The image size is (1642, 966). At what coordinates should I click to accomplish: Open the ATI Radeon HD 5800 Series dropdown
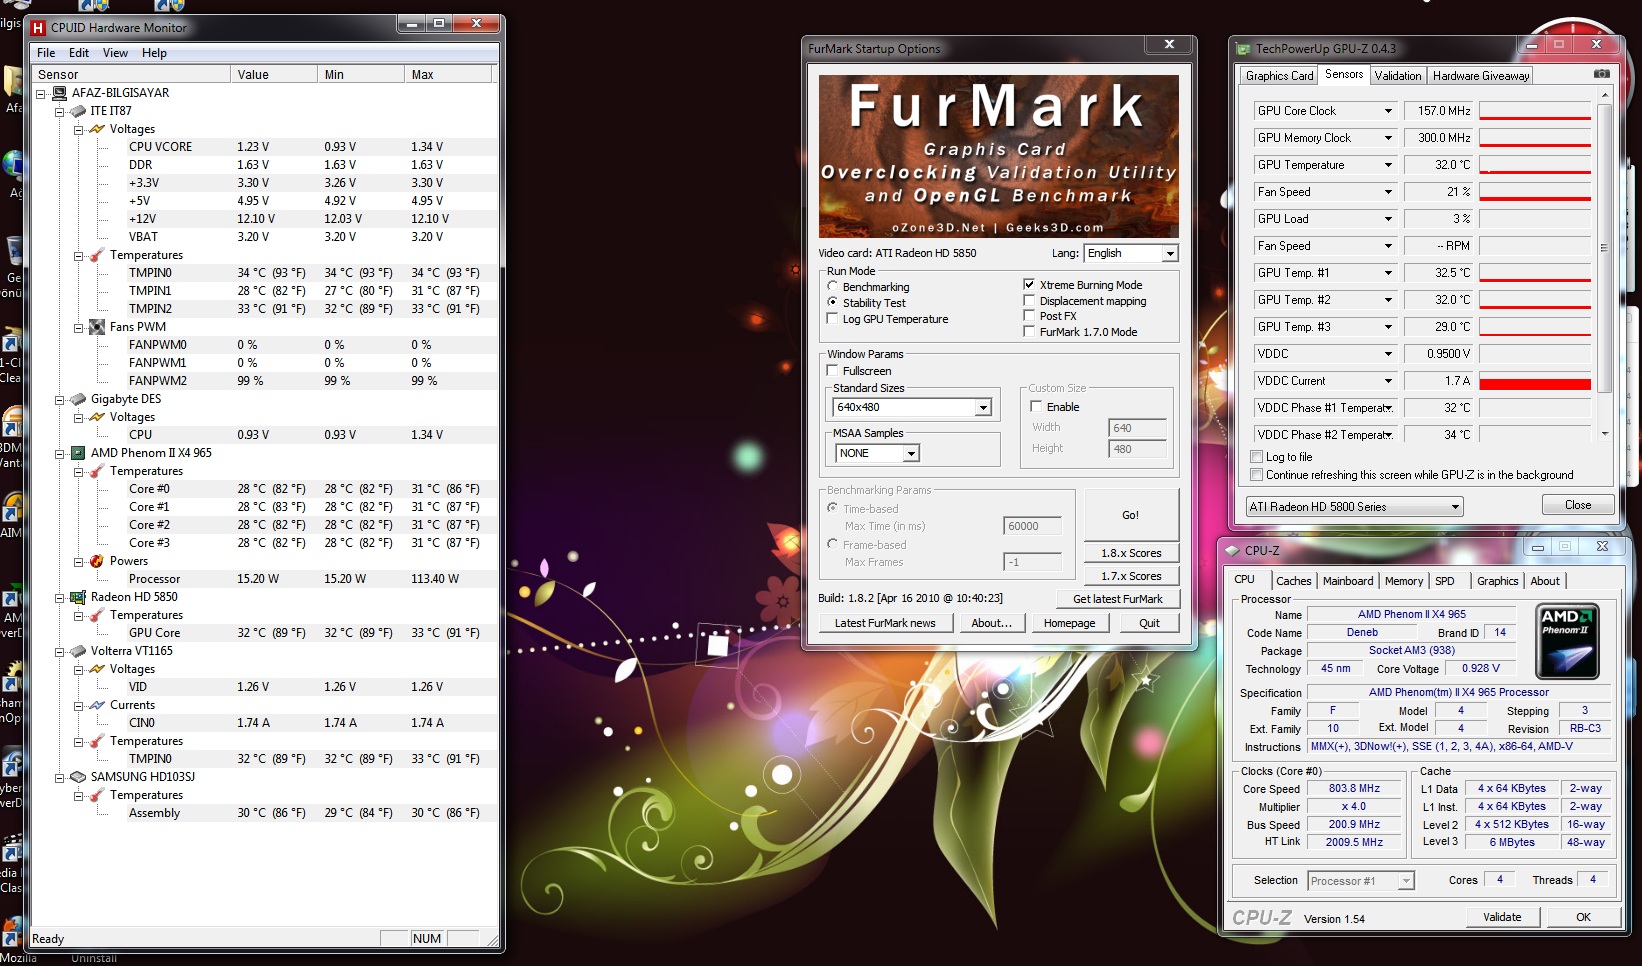click(1354, 507)
